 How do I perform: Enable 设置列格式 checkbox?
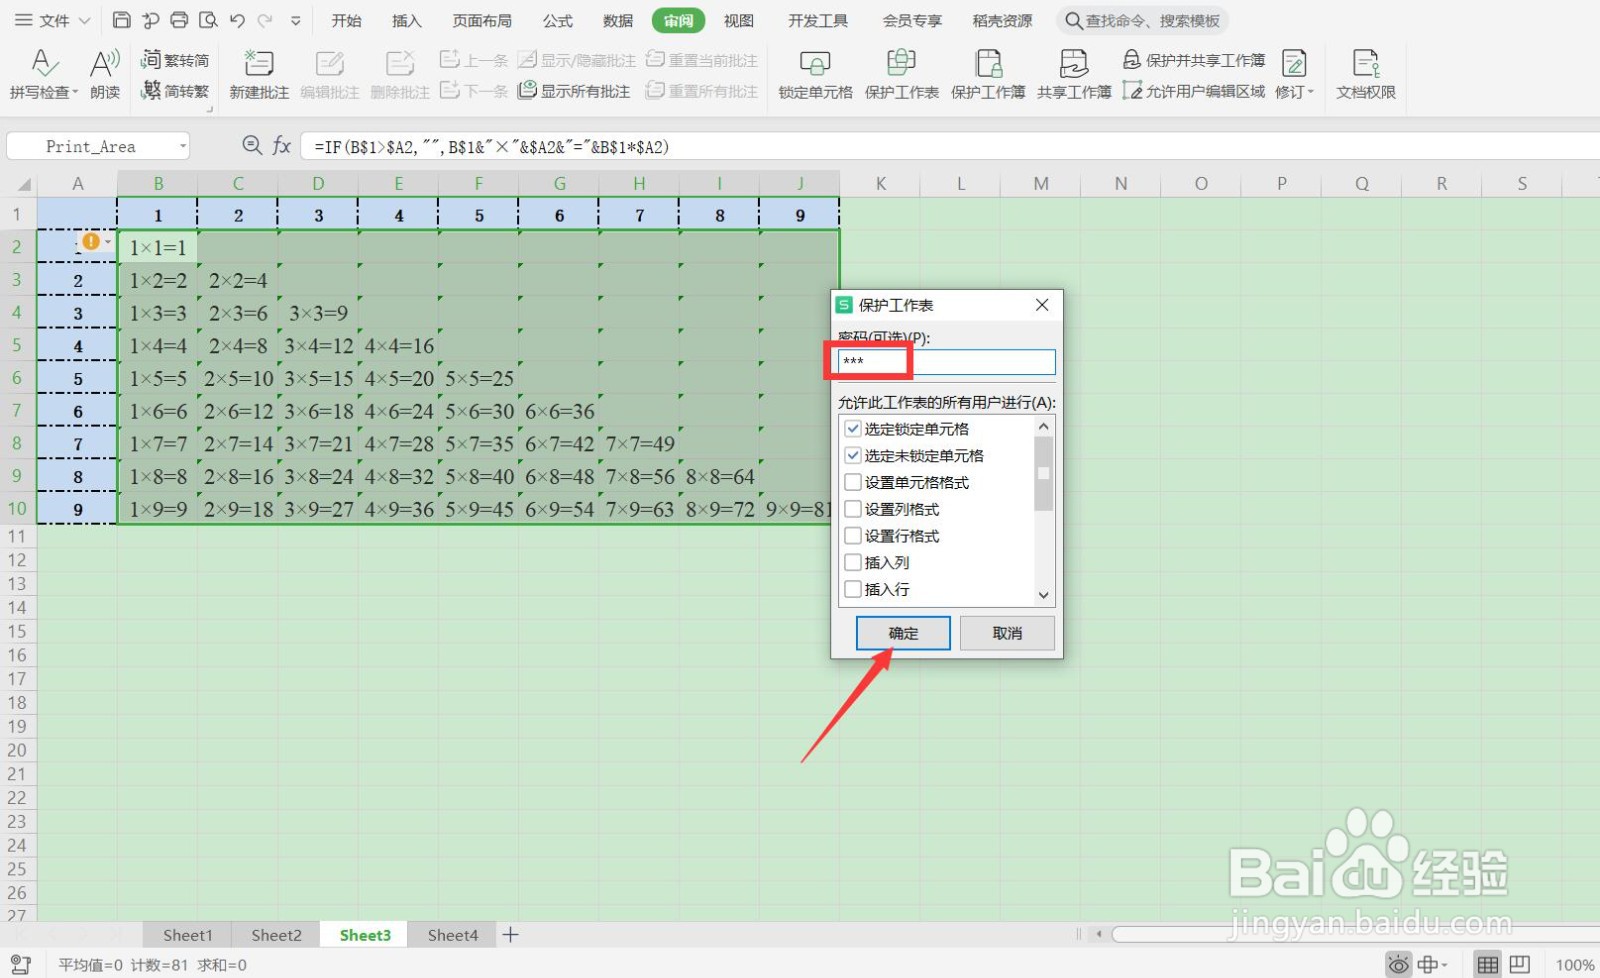click(x=853, y=509)
